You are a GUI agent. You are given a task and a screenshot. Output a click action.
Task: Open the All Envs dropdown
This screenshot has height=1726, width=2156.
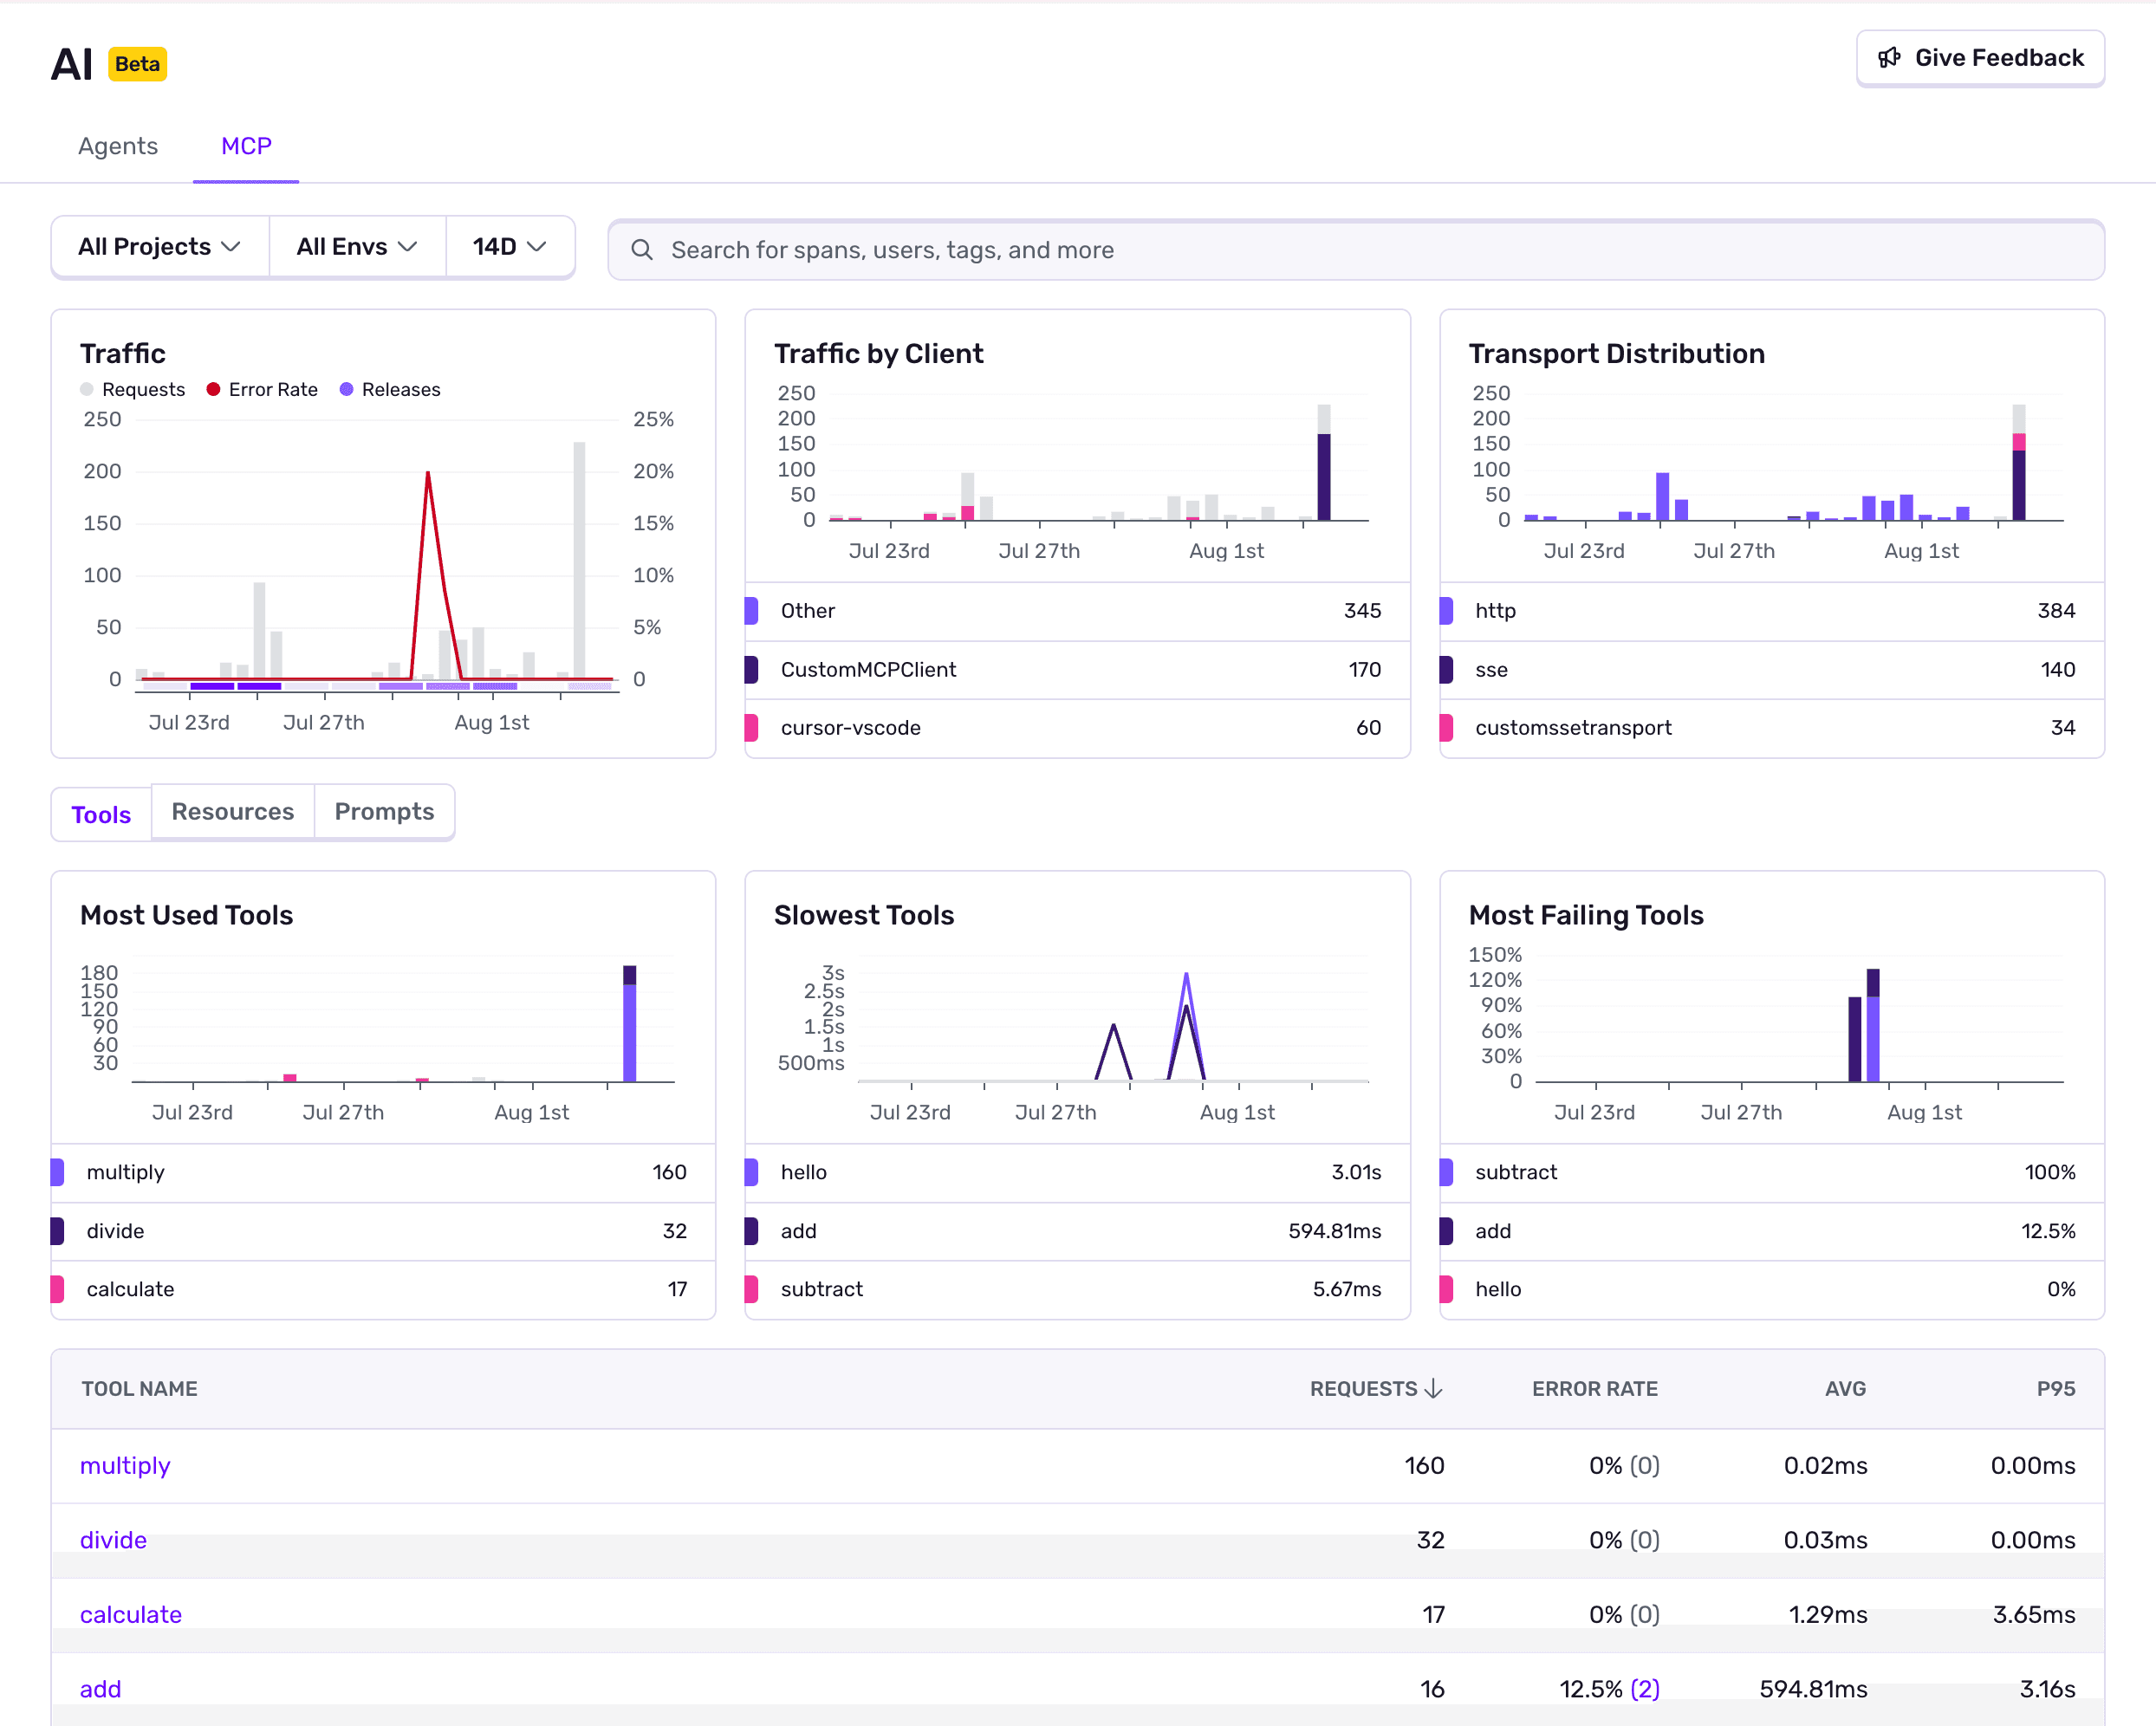point(356,246)
